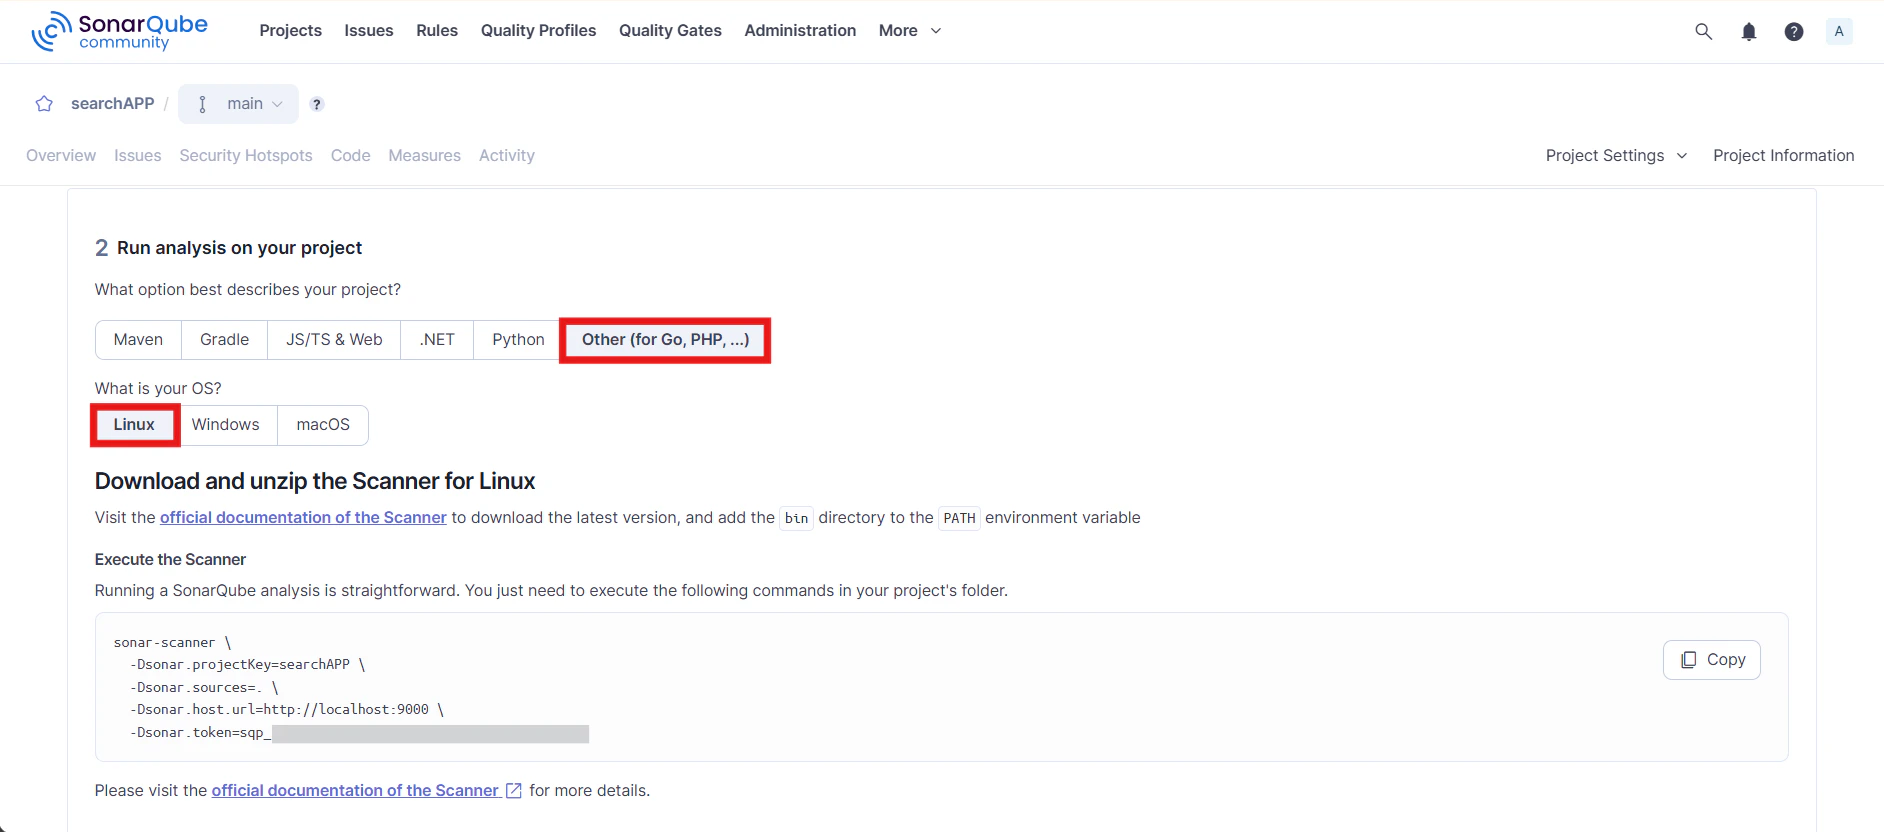Expand the Project Settings dropdown
The image size is (1884, 832).
(1617, 156)
